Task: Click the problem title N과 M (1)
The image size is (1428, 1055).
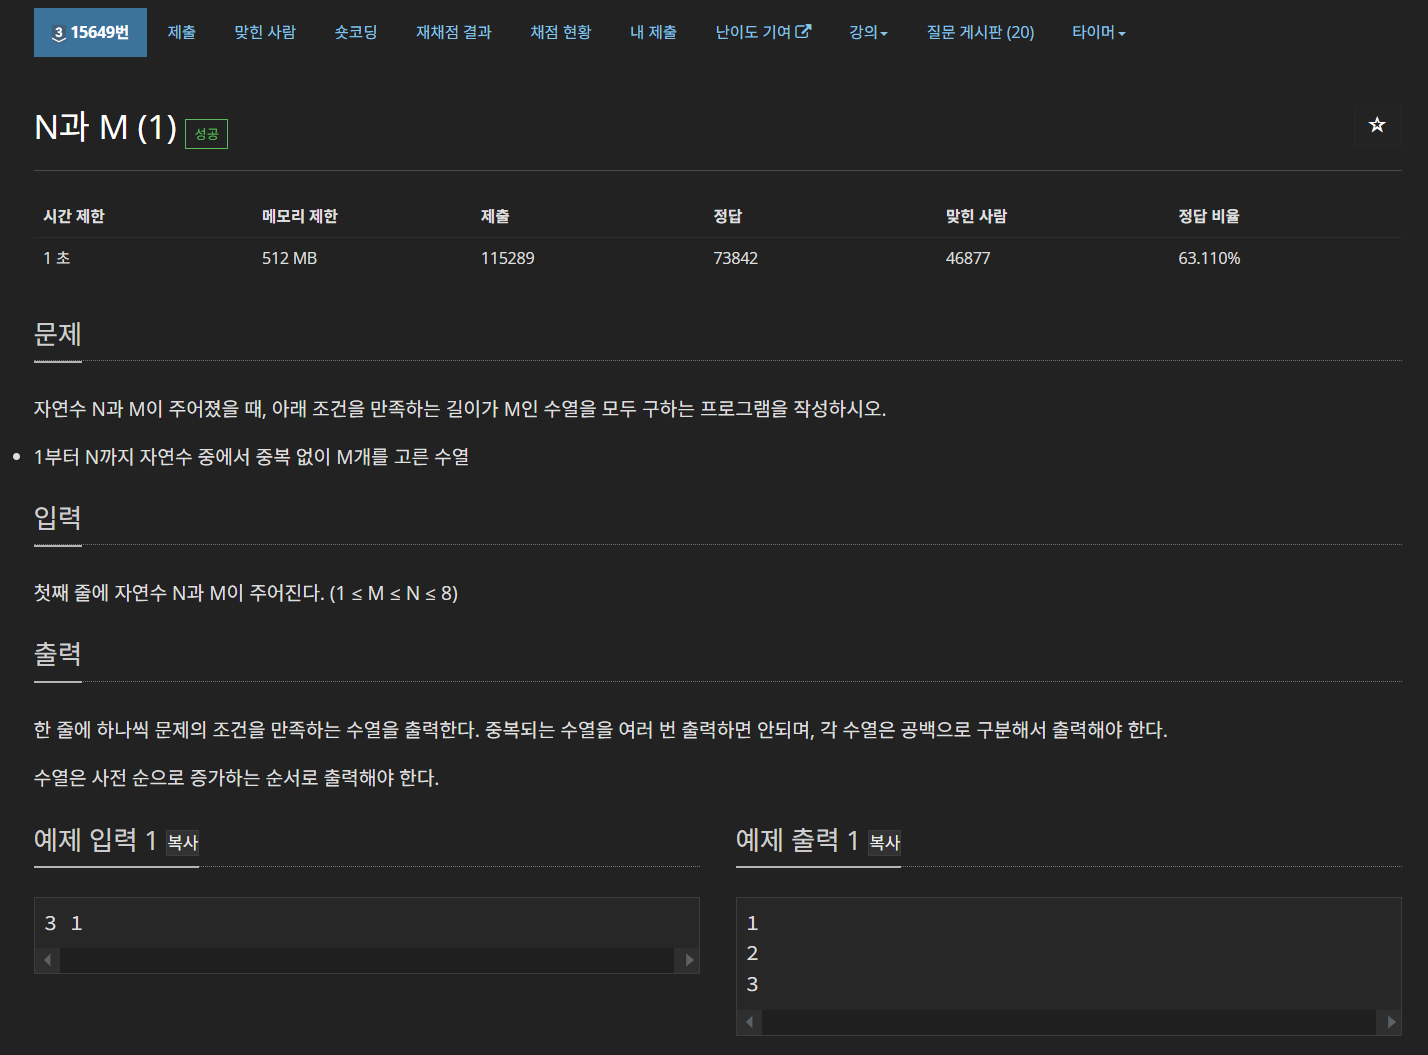Action: [x=105, y=127]
